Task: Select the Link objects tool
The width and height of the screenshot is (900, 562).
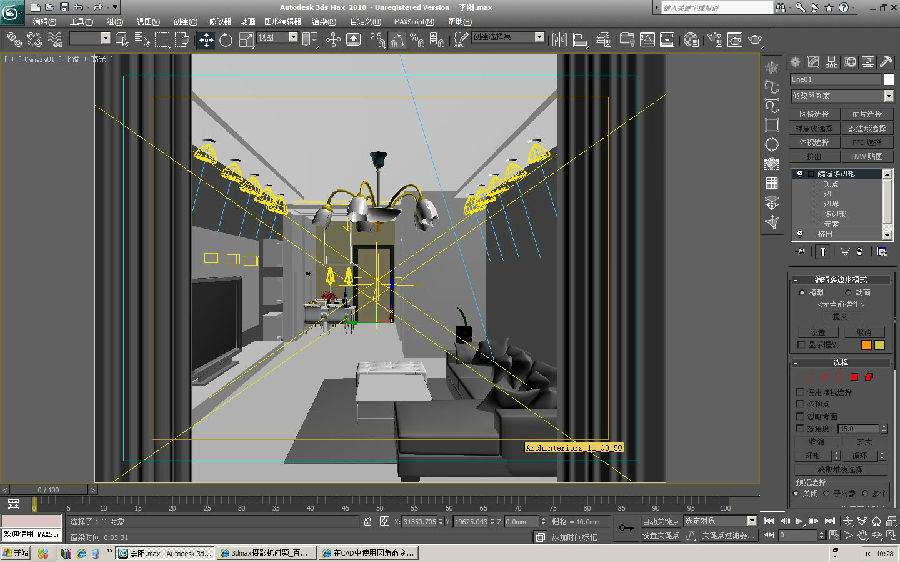Action: tap(12, 40)
